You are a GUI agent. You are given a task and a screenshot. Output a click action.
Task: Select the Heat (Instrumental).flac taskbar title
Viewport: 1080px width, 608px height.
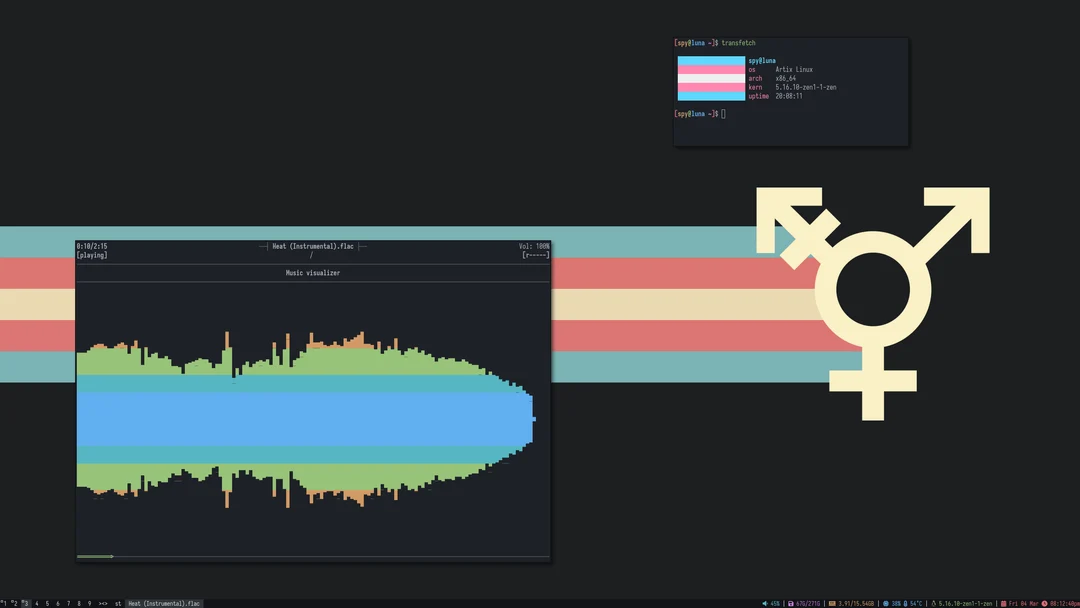(x=163, y=603)
